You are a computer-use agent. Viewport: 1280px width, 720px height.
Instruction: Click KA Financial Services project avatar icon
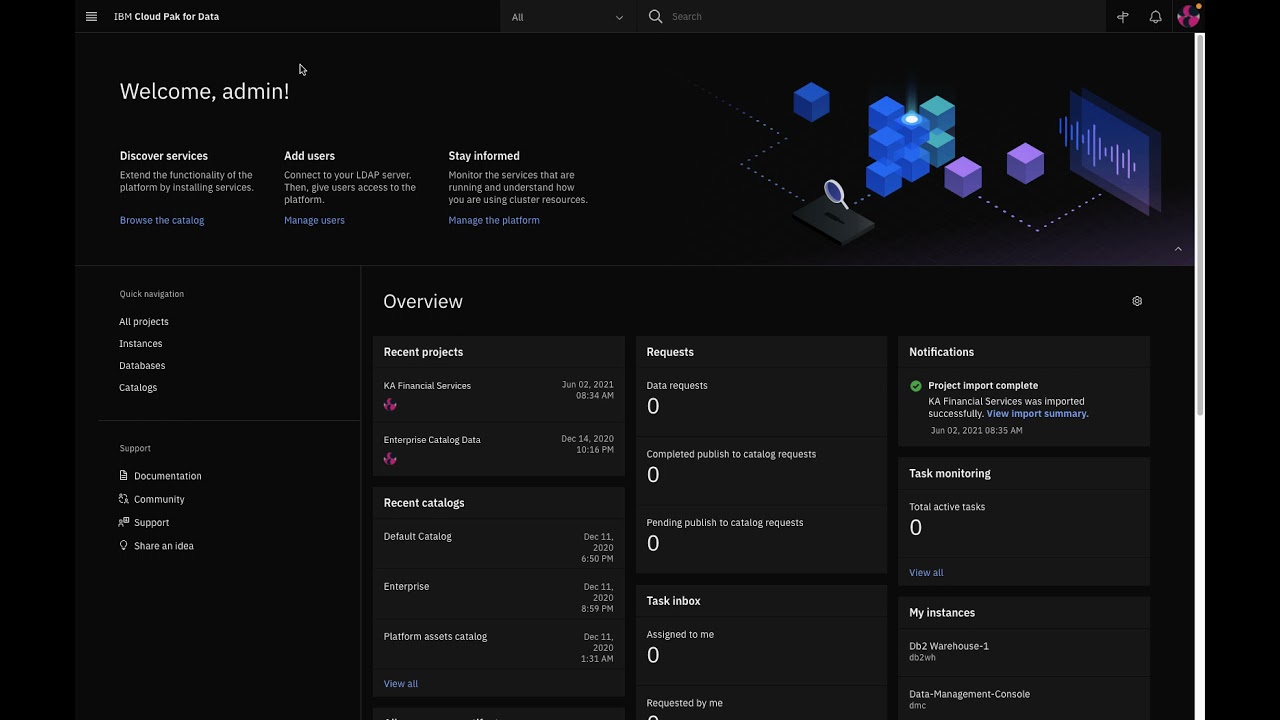click(390, 405)
